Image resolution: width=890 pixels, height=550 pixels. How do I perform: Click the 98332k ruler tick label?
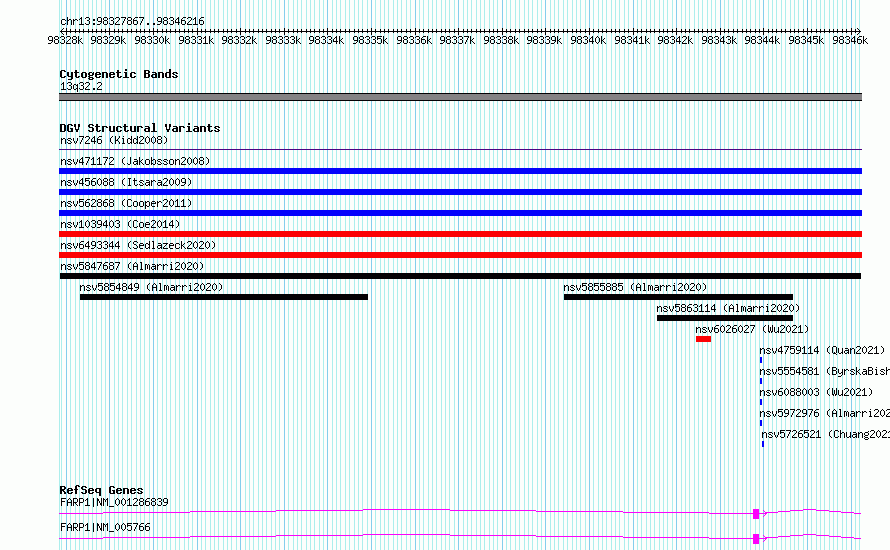[x=239, y=40]
